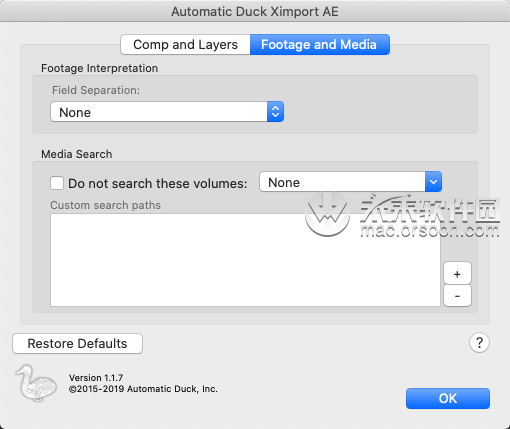This screenshot has height=429, width=510.
Task: Switch to the Comp and Layers tab
Action: 185,45
